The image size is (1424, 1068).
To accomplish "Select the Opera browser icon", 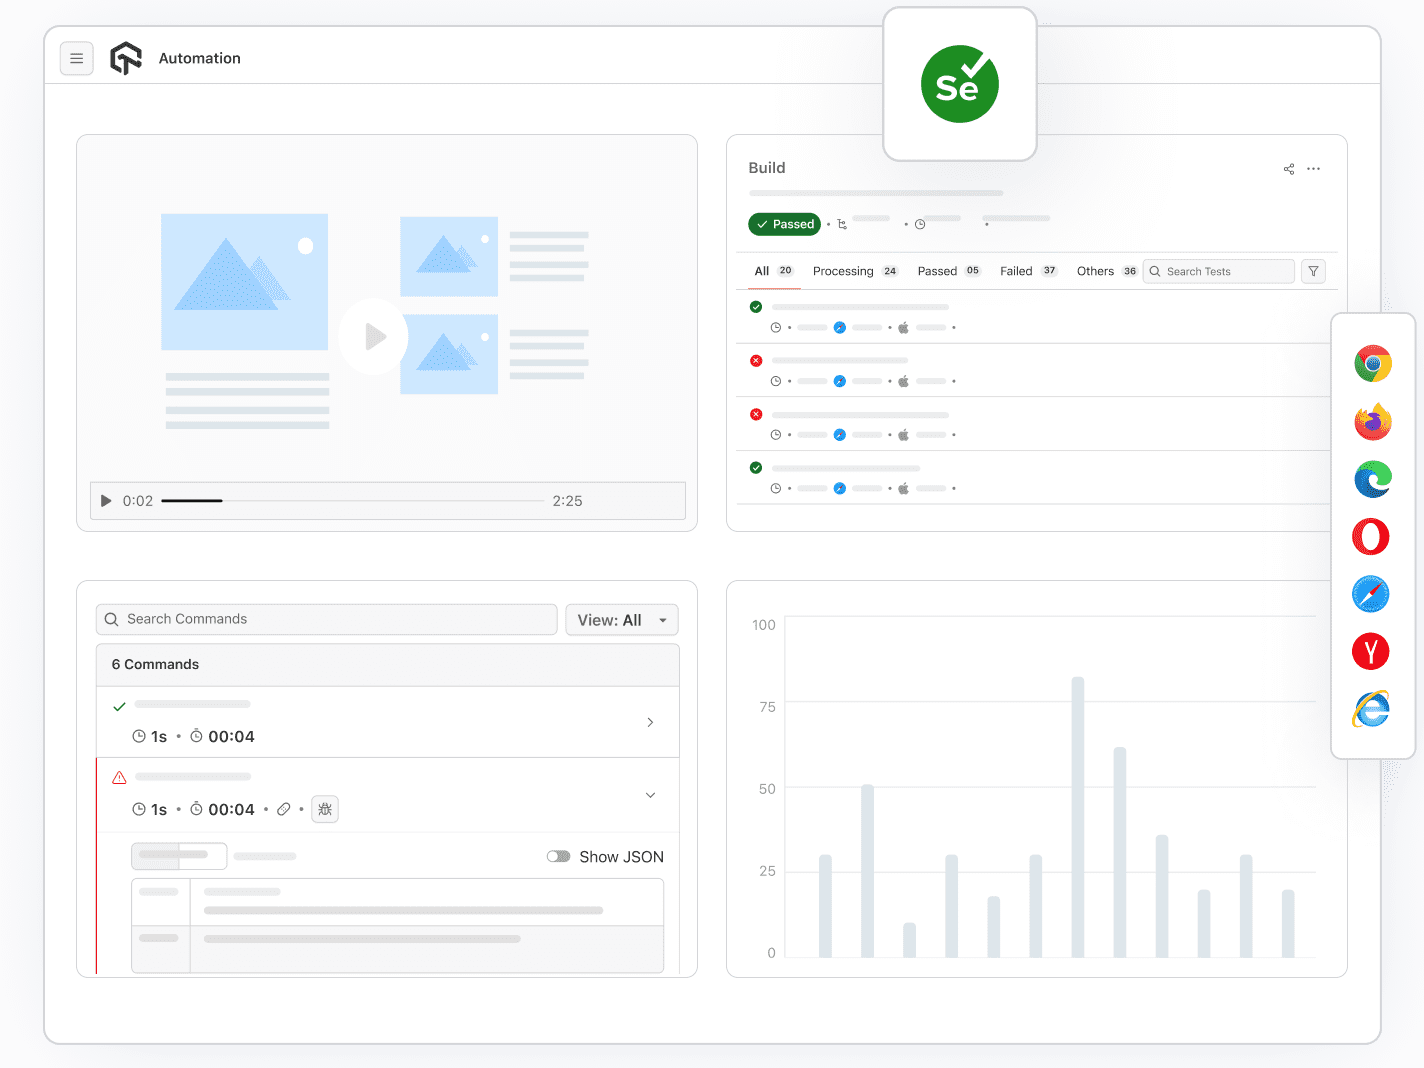I will 1371,537.
